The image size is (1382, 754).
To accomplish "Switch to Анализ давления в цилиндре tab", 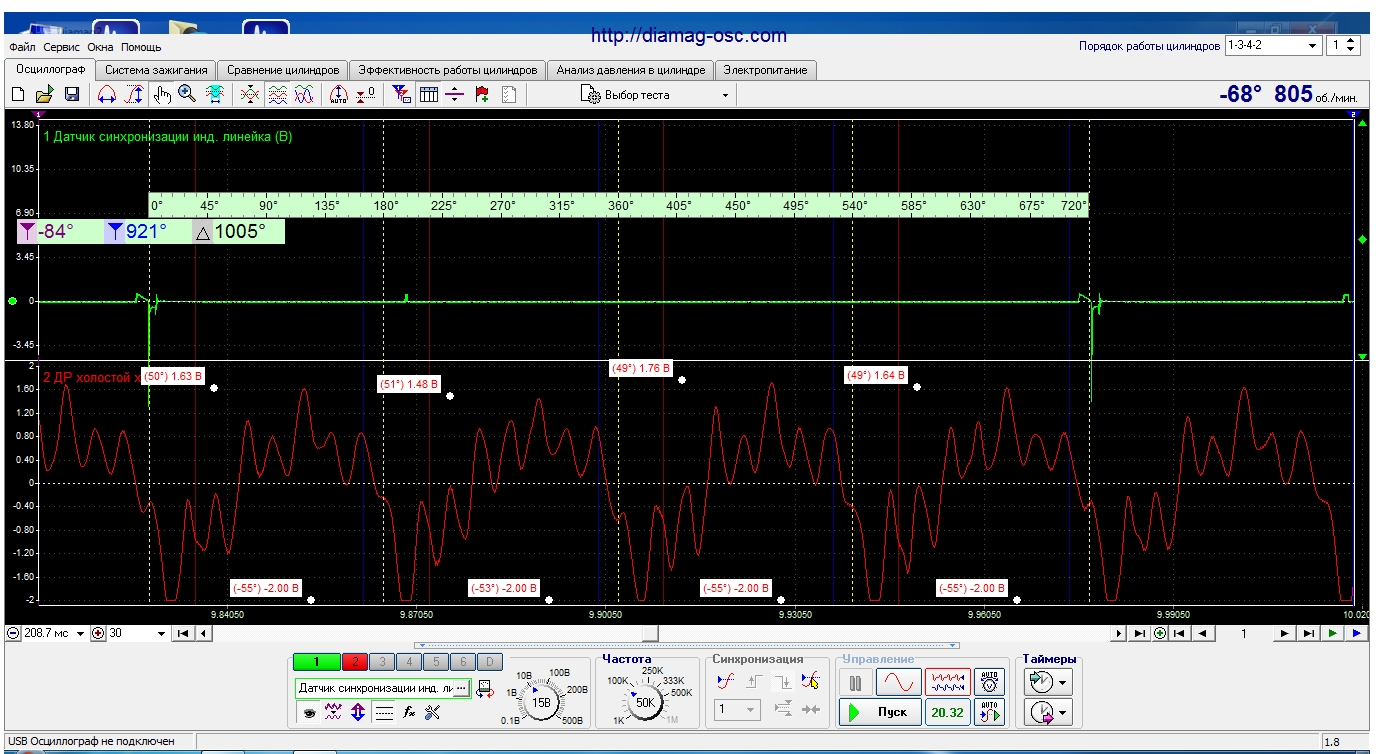I will [631, 70].
